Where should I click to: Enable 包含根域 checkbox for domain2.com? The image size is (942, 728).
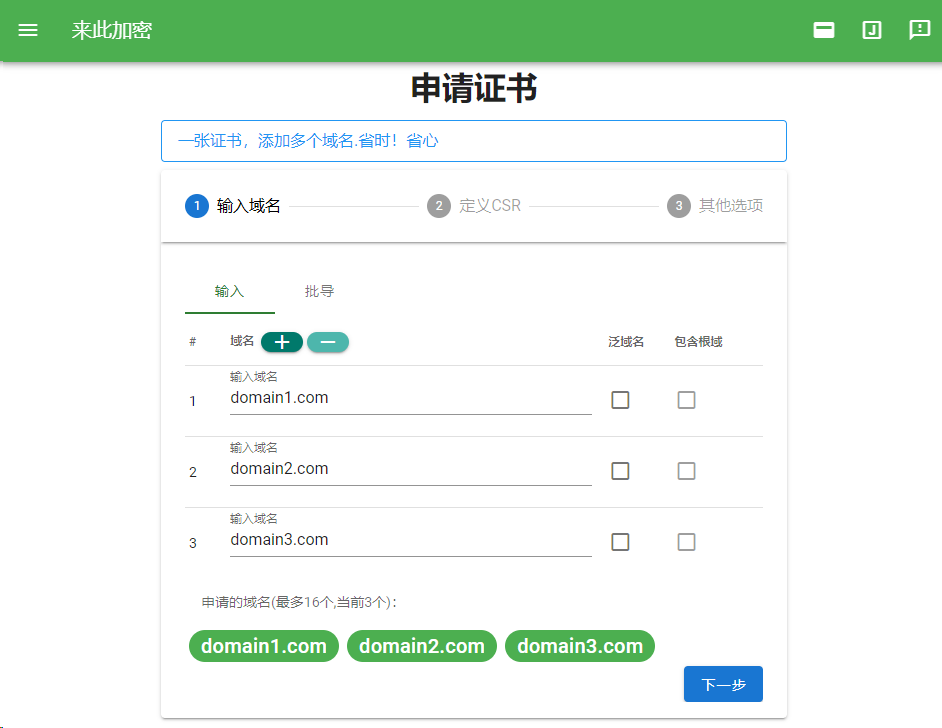(686, 471)
